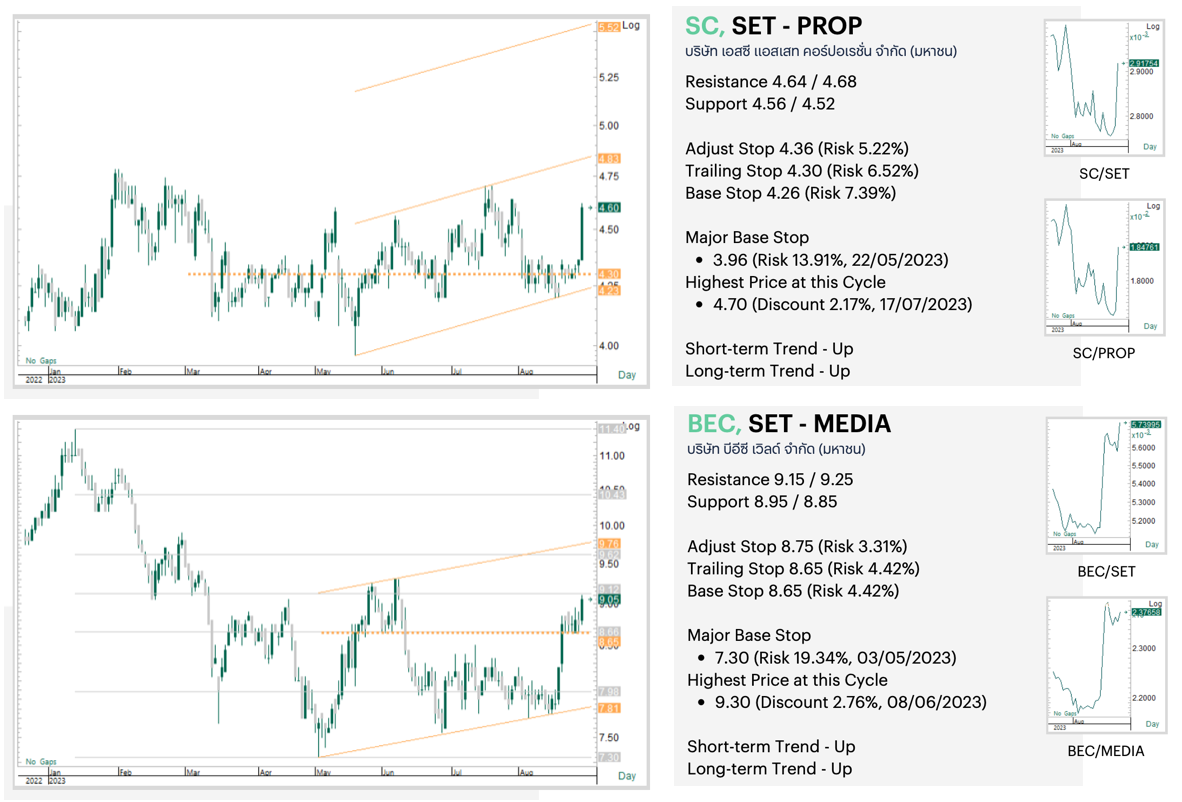1182x802 pixels.
Task: Click the 'SET - MEDIA' sector heading
Action: (819, 424)
